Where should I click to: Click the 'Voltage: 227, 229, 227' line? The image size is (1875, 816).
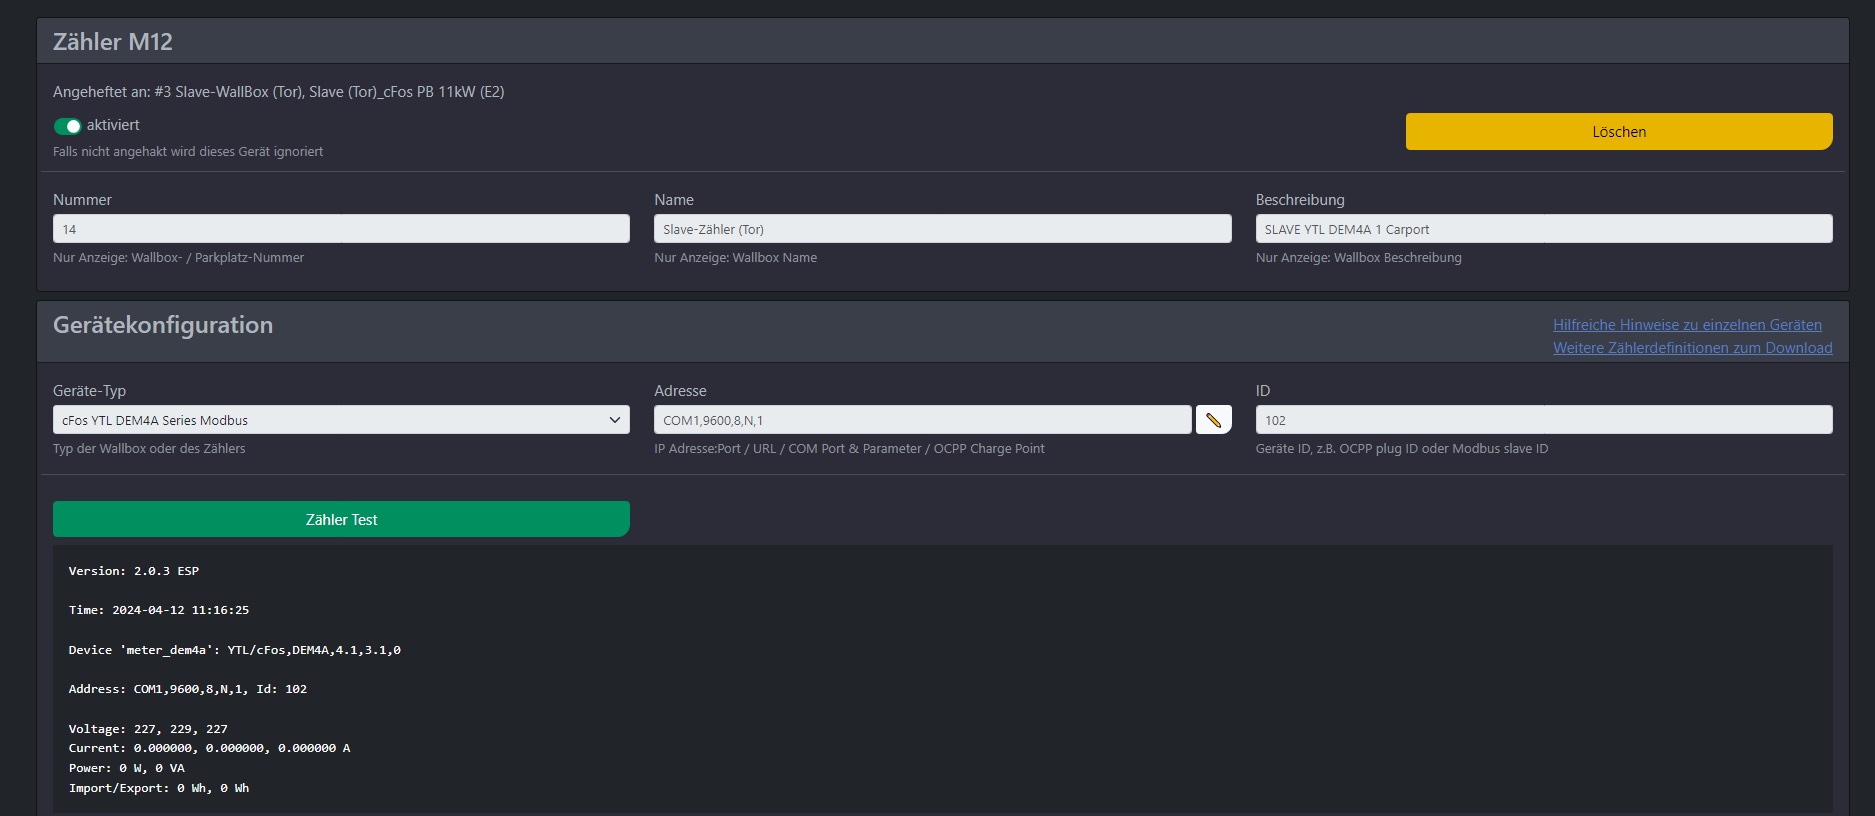(x=148, y=729)
